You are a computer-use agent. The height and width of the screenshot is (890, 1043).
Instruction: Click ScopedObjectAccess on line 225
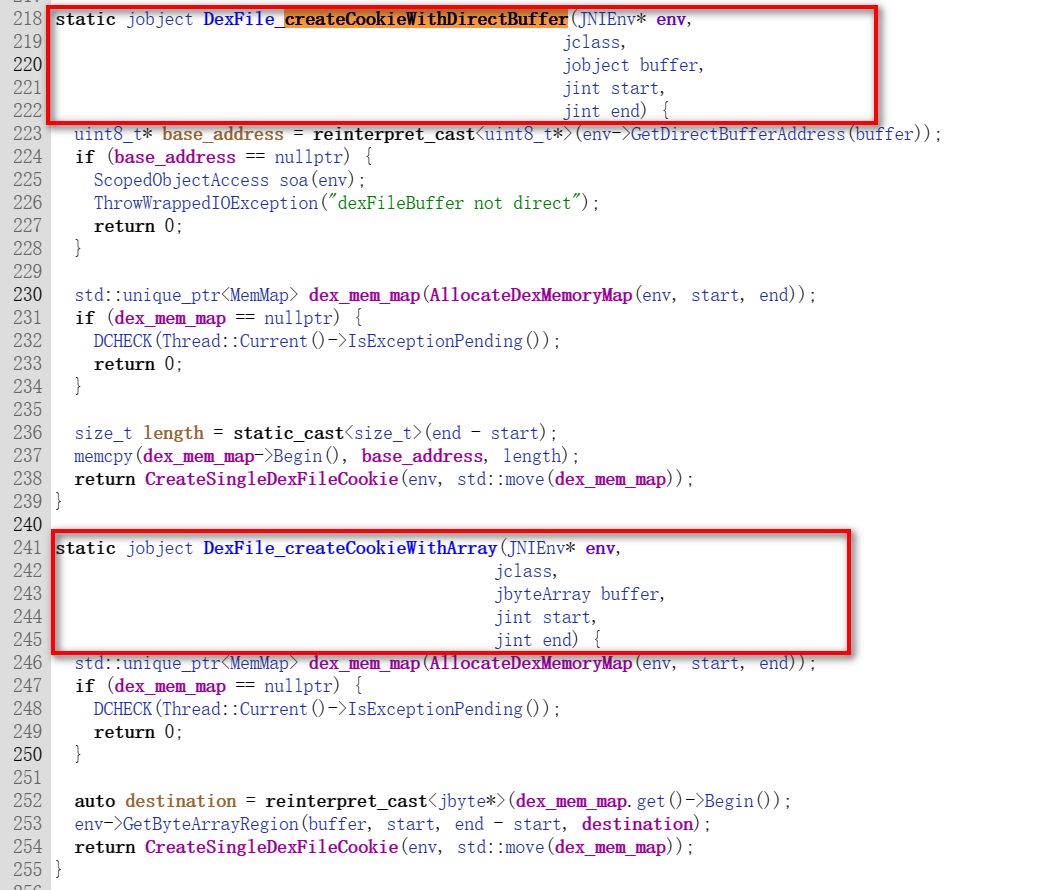182,180
